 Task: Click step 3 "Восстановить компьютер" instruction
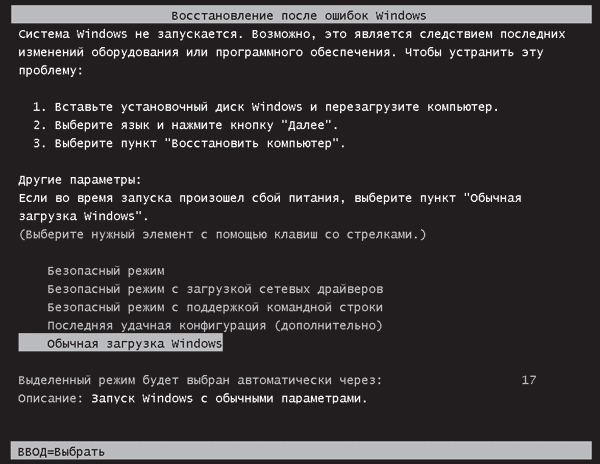click(188, 143)
